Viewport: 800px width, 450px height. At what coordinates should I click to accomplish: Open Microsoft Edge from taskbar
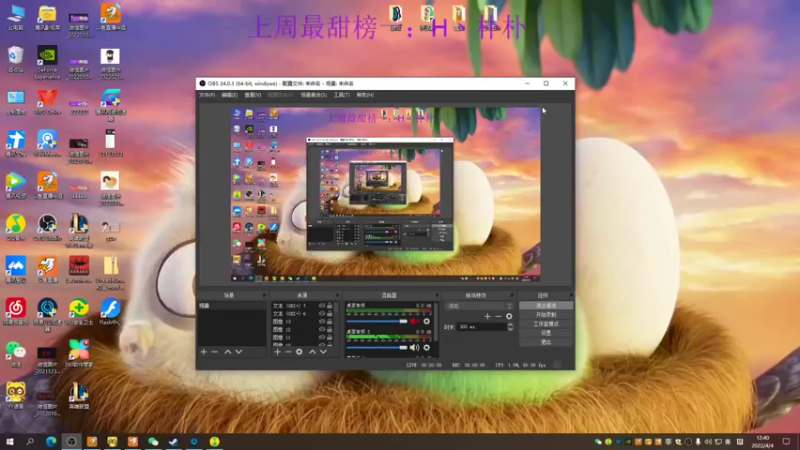(51, 441)
